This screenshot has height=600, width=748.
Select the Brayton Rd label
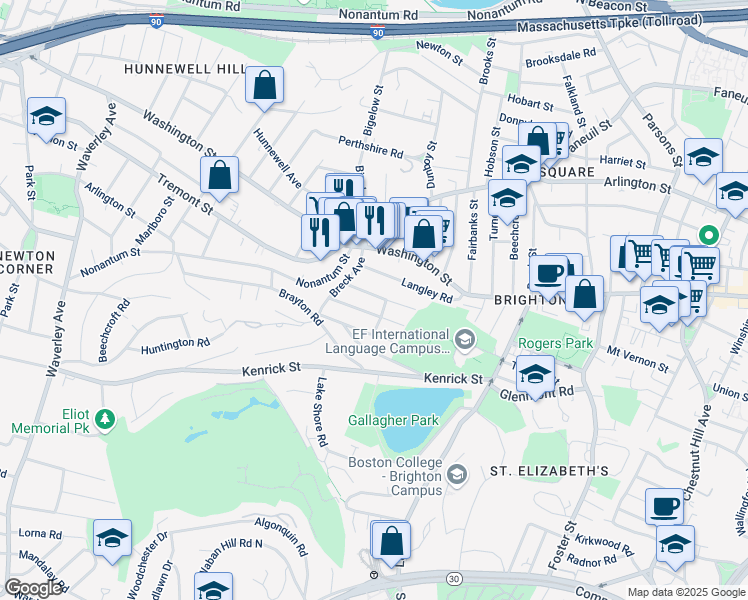tap(301, 307)
